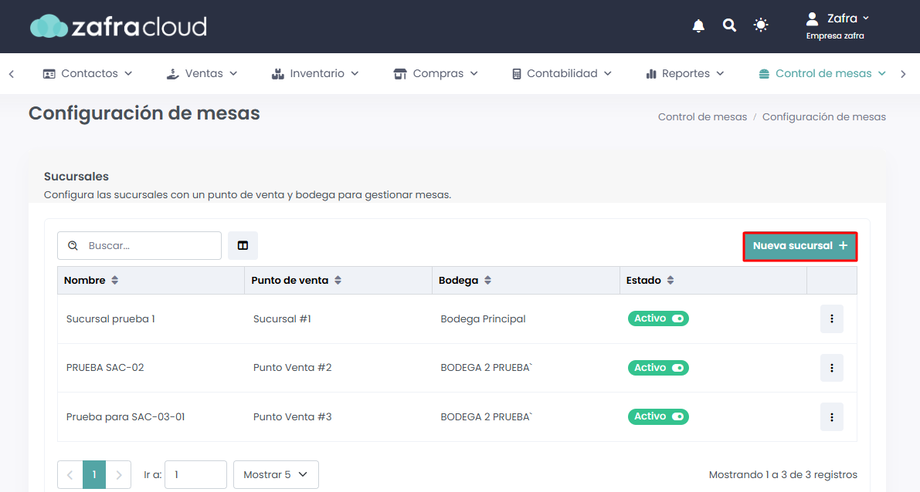Select Sucursal prueba 1 name cell
The image size is (920, 492).
(110, 319)
